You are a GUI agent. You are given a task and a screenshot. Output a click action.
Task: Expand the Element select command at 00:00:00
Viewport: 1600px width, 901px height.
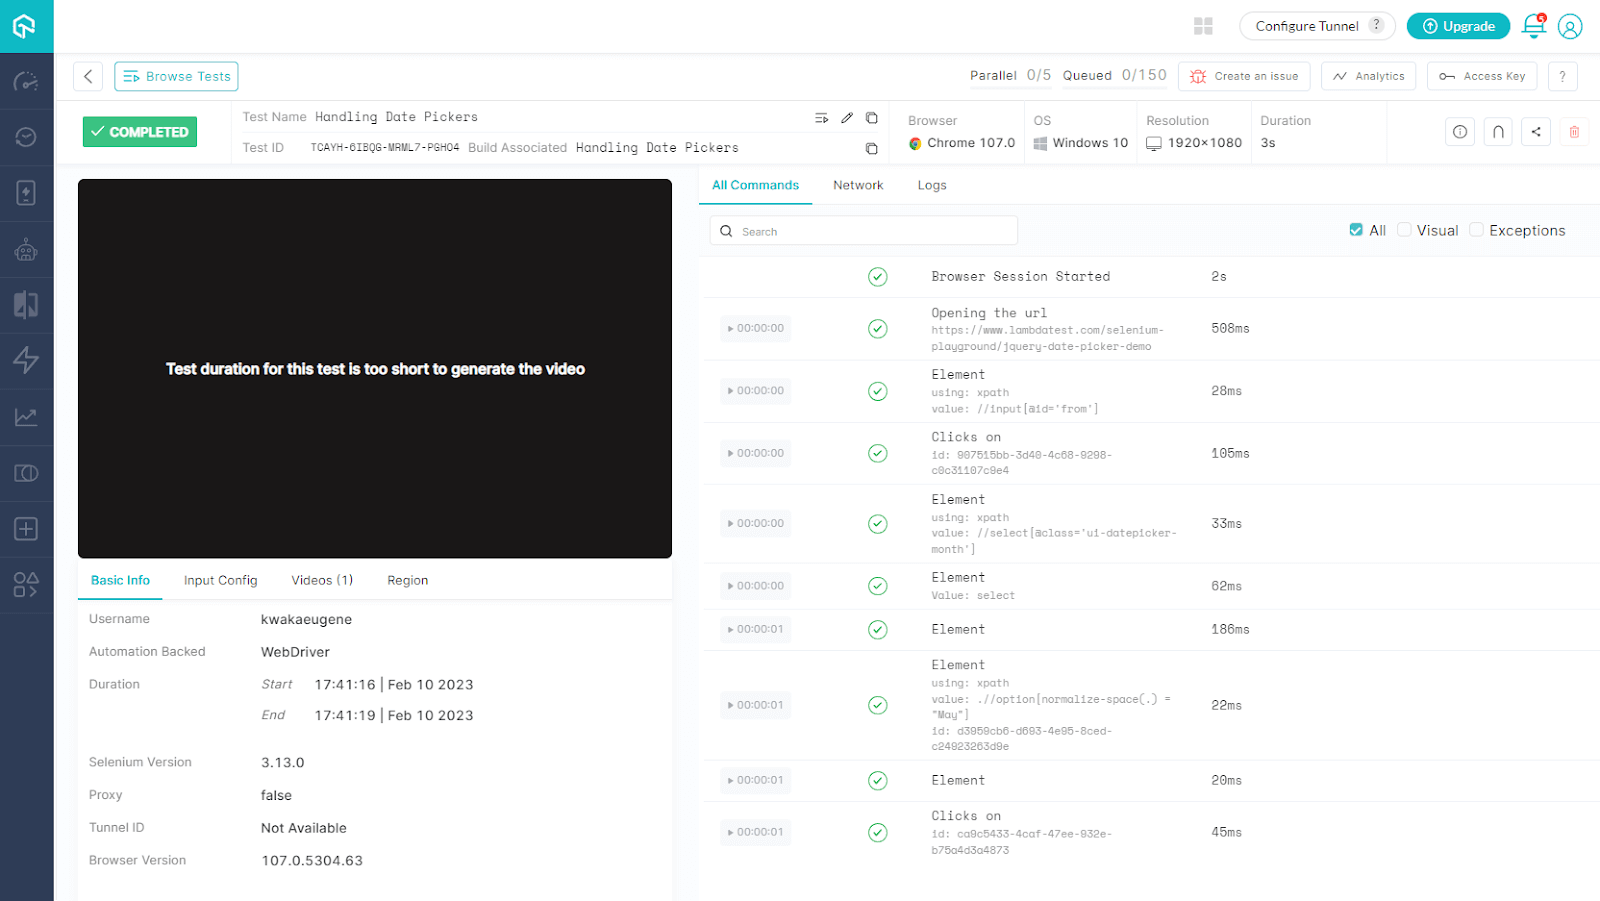[x=755, y=585]
